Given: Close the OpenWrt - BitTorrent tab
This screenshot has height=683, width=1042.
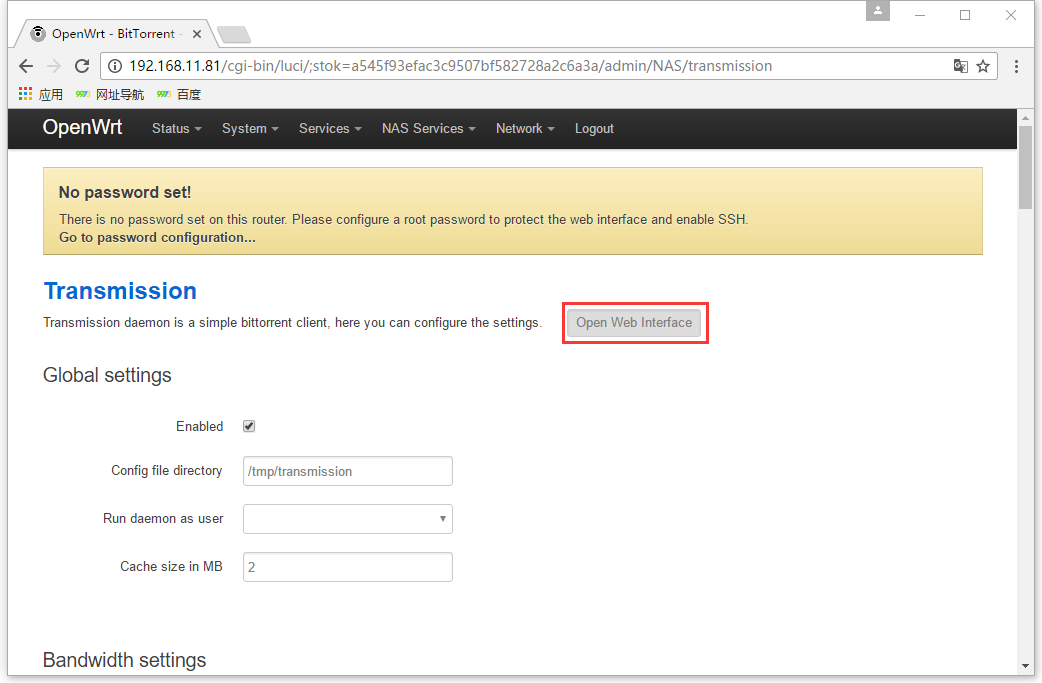Looking at the screenshot, I should tap(197, 34).
